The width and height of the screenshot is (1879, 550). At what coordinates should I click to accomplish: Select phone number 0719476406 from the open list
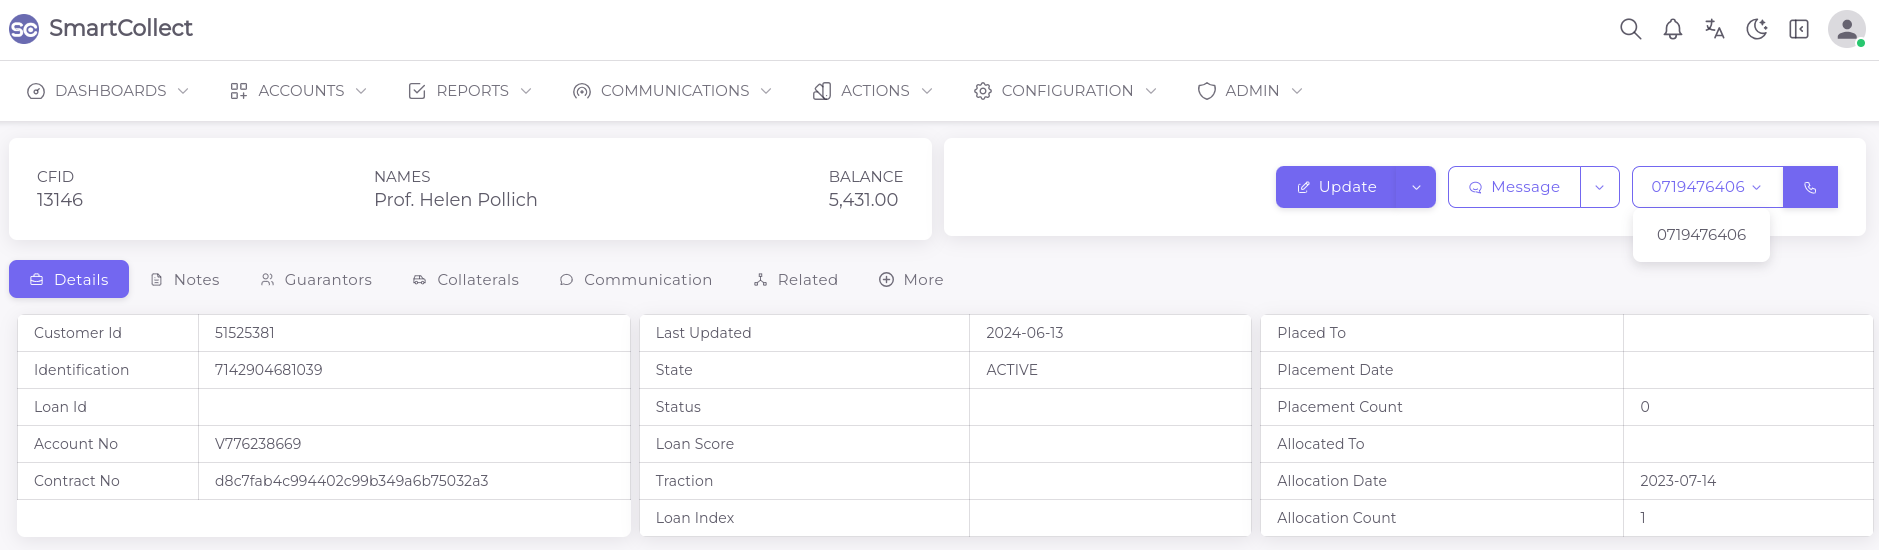[1700, 235]
